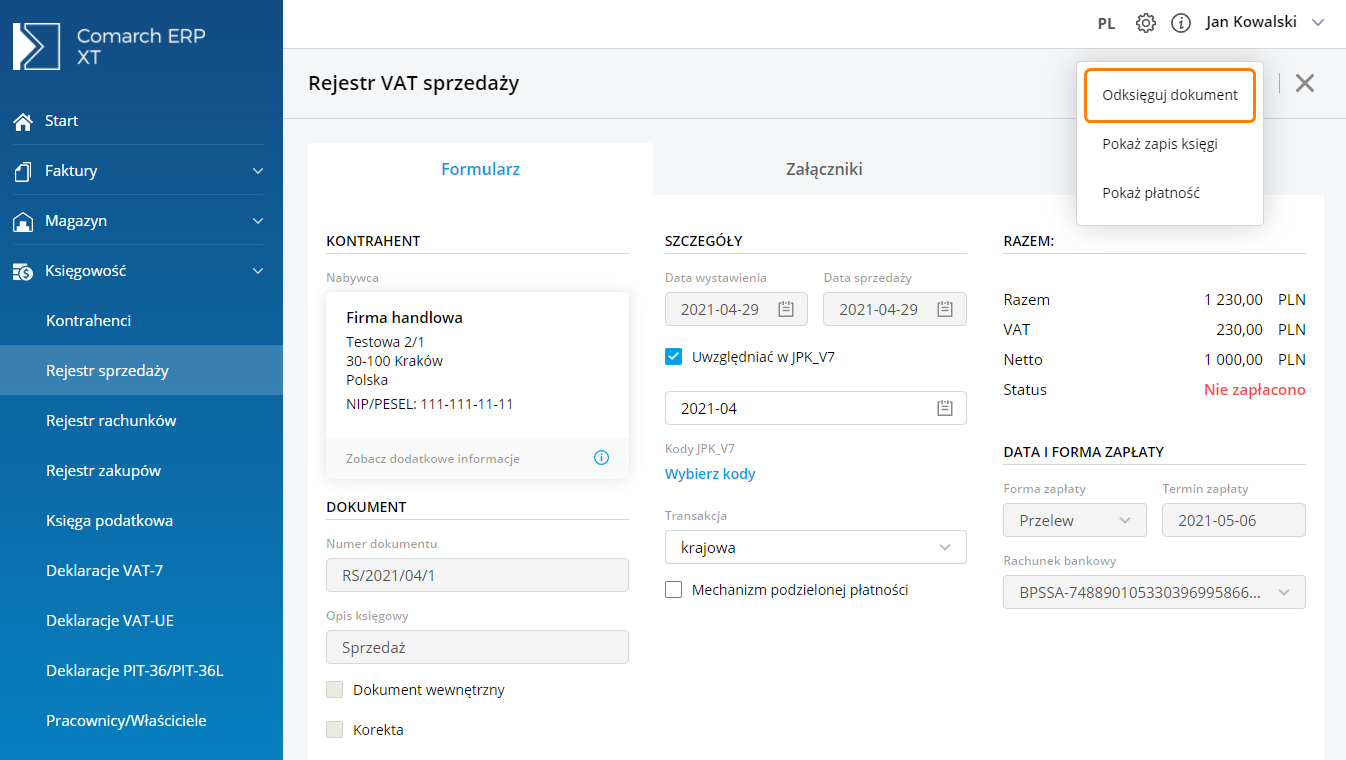Viewport: 1346px width, 760px height.
Task: Open settings gear icon in header
Action: (1146, 23)
